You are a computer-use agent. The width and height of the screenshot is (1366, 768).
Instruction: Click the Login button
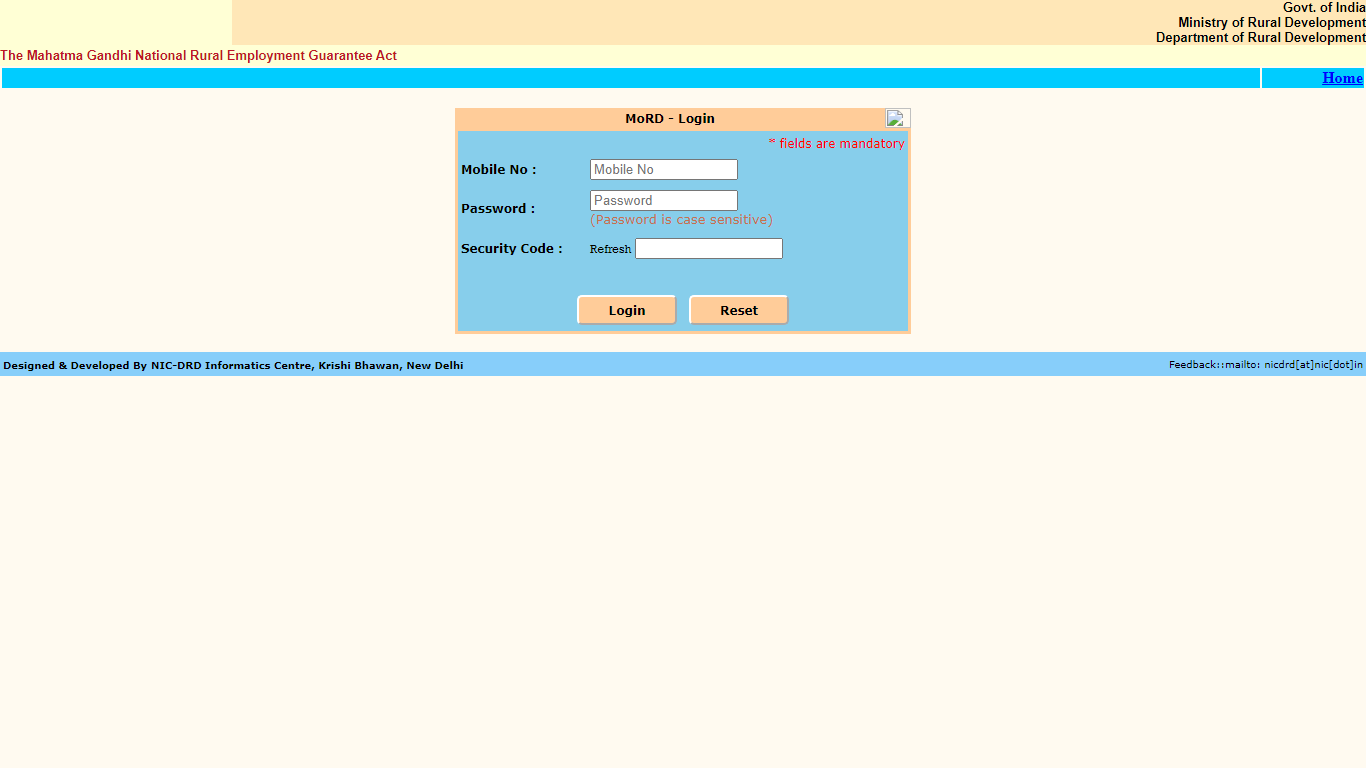(627, 310)
